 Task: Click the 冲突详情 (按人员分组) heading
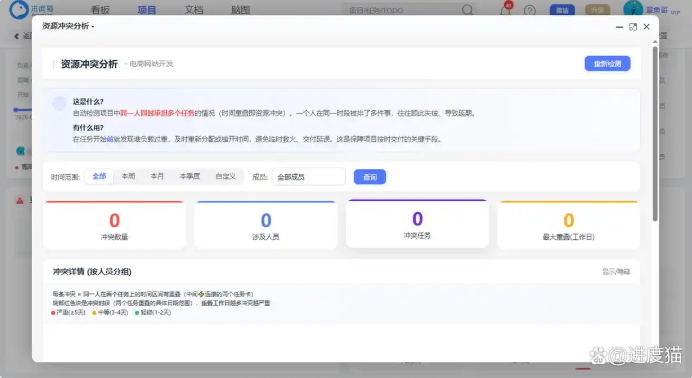tap(92, 272)
